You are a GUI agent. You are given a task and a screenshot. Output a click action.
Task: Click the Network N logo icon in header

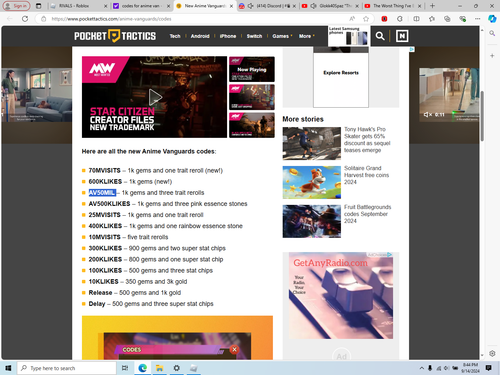[402, 36]
